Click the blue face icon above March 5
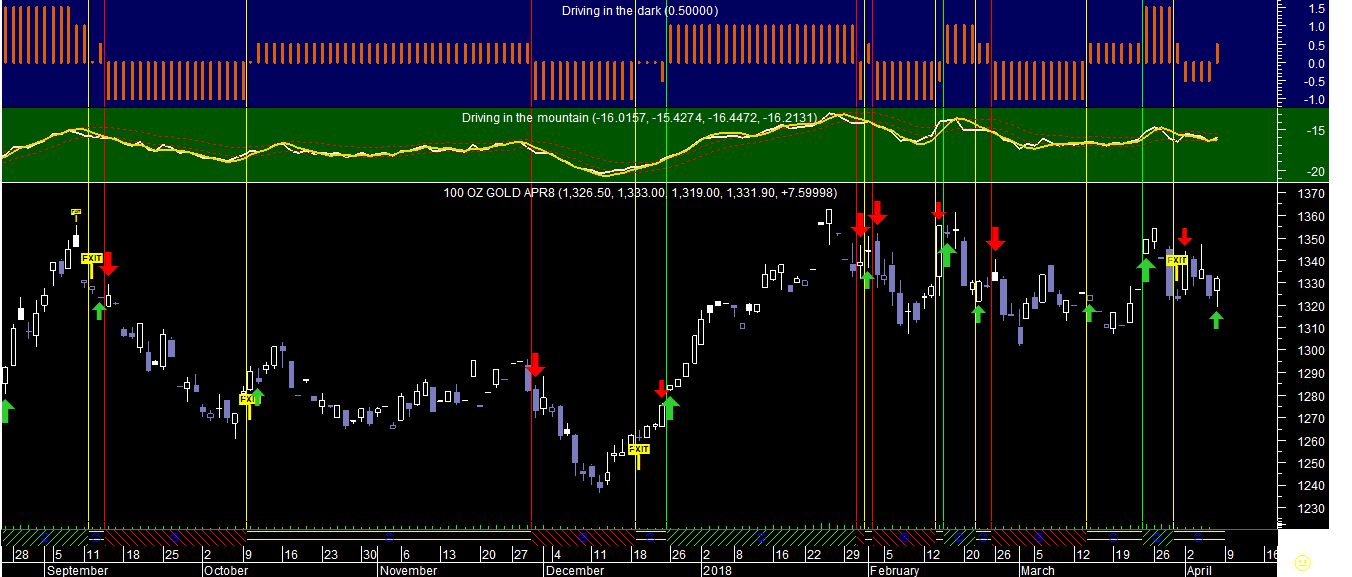 click(x=1038, y=536)
